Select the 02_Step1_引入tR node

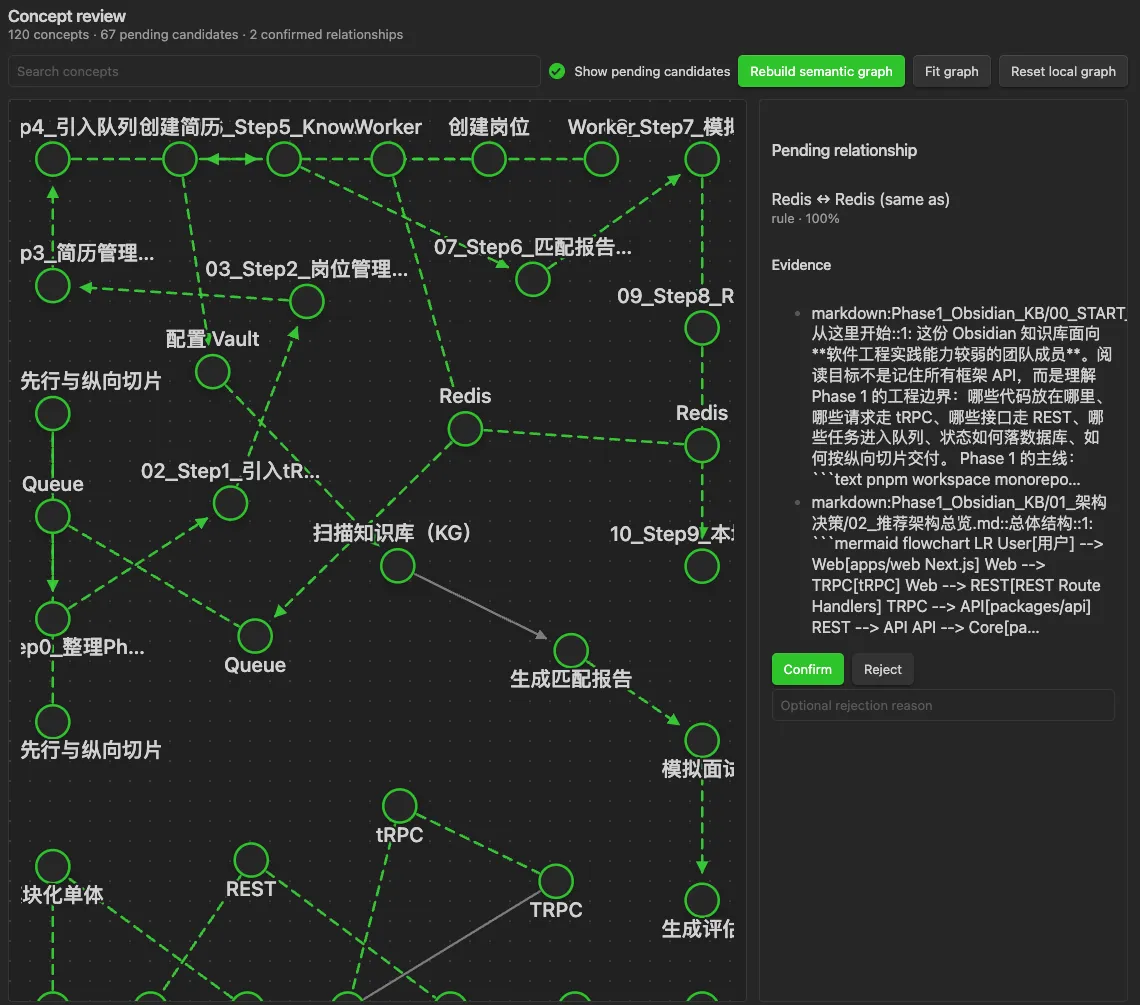point(230,502)
